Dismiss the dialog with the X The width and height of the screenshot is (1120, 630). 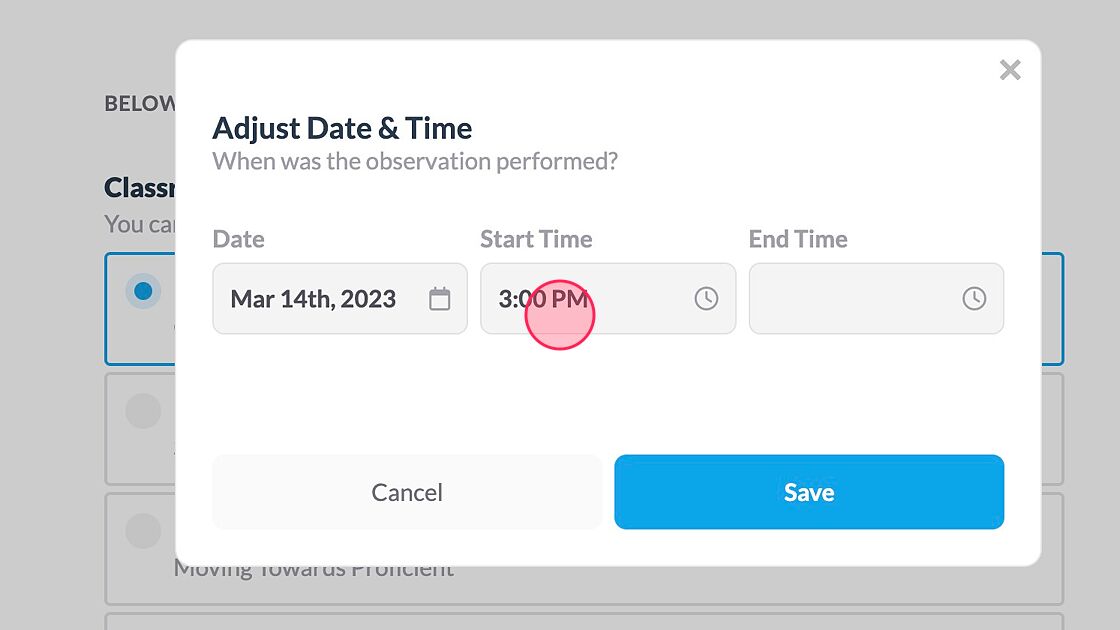(1010, 70)
